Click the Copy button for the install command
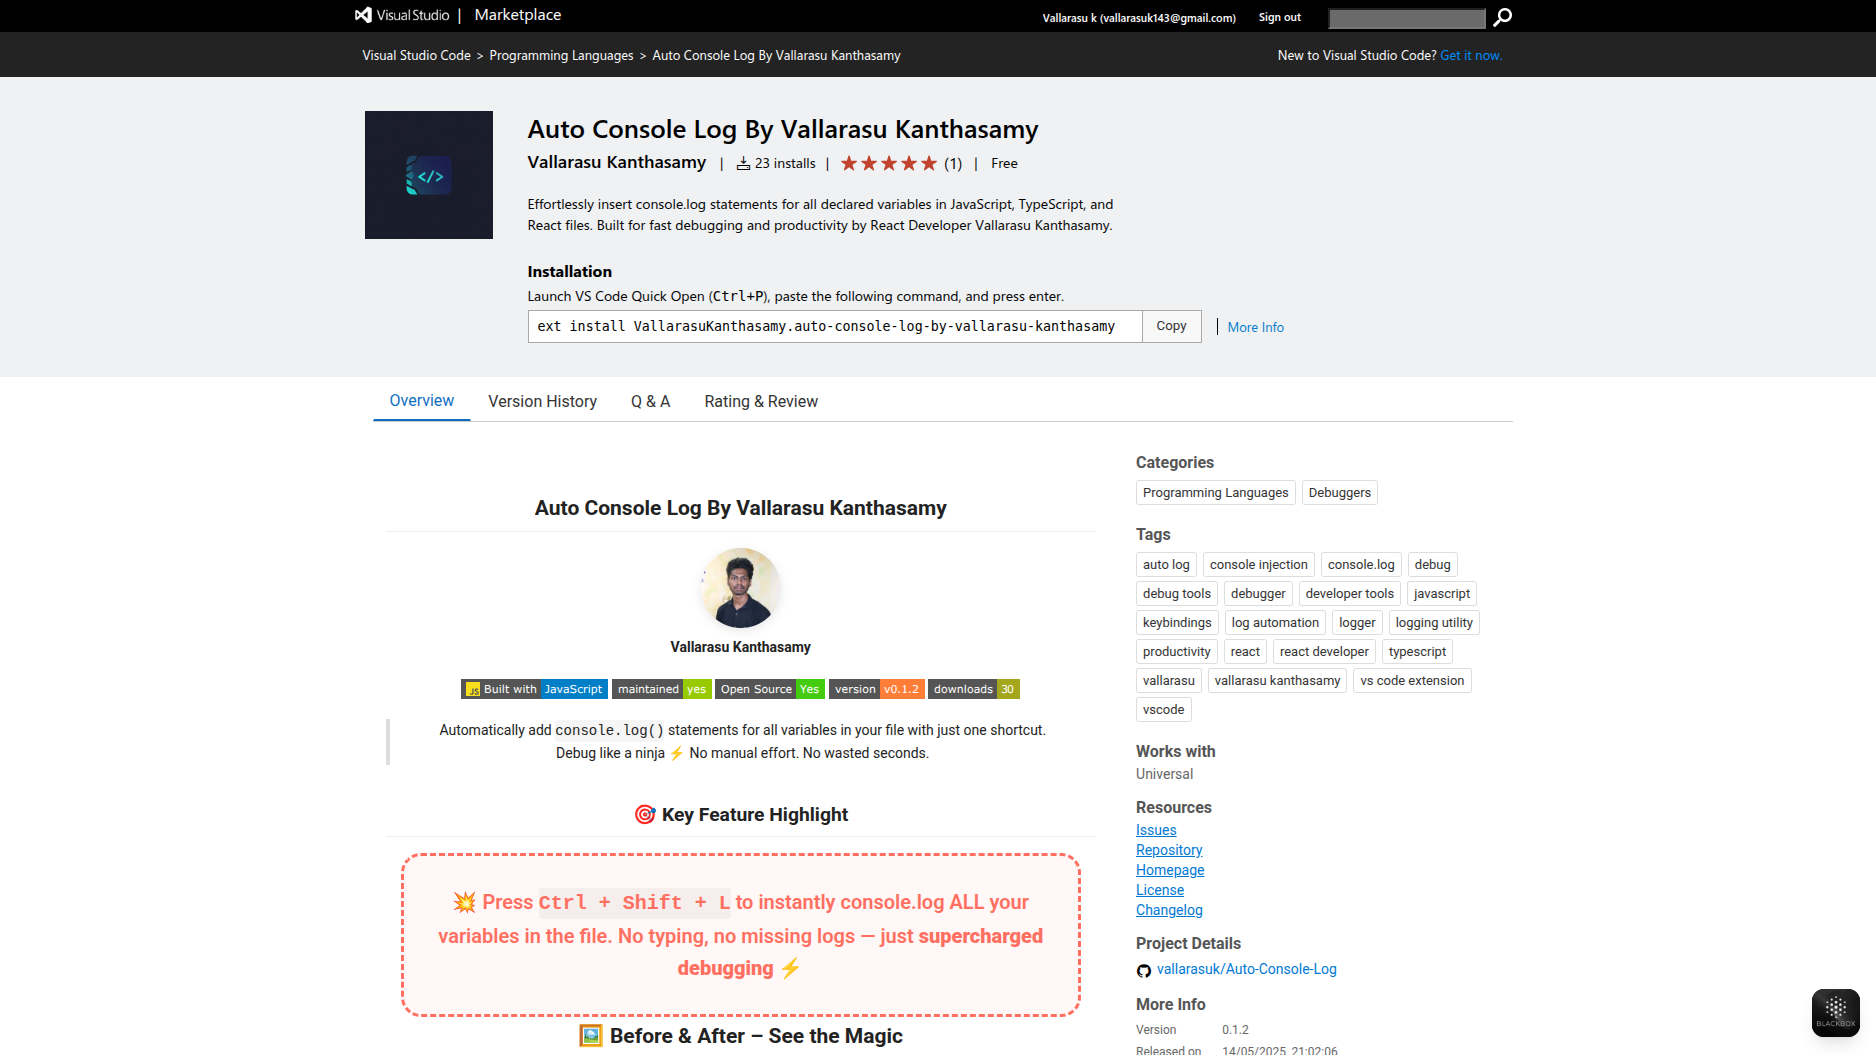The image size is (1876, 1055). [x=1170, y=326]
